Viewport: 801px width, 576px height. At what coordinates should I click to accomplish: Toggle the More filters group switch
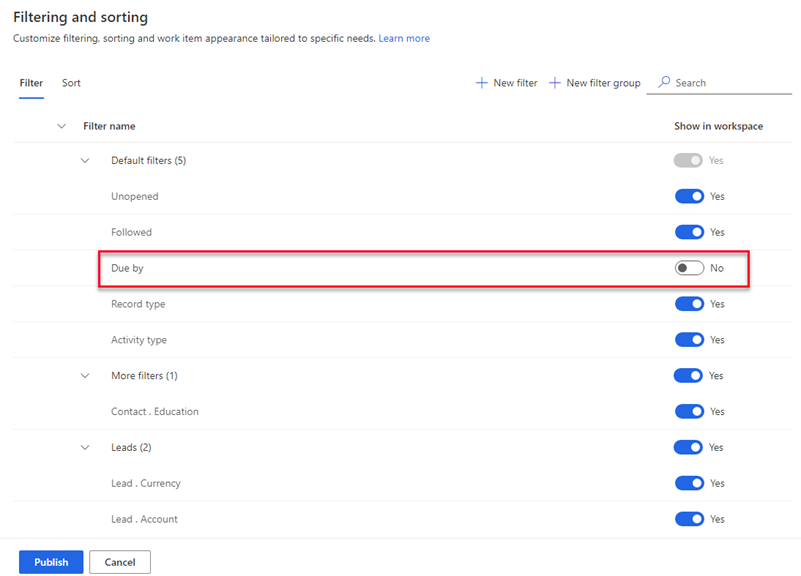click(x=688, y=375)
